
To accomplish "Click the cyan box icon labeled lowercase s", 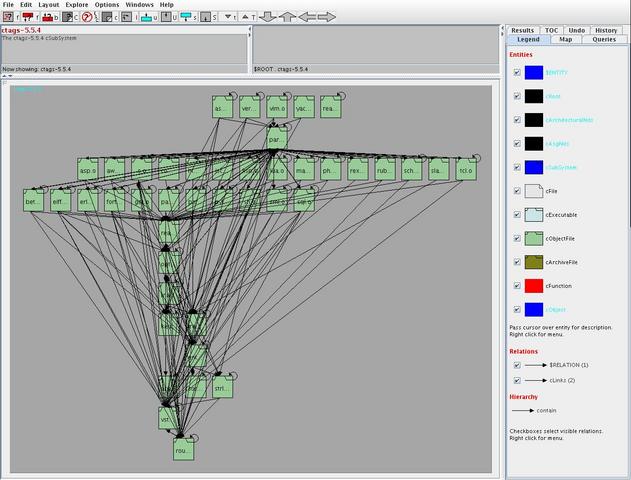I will [186, 17].
